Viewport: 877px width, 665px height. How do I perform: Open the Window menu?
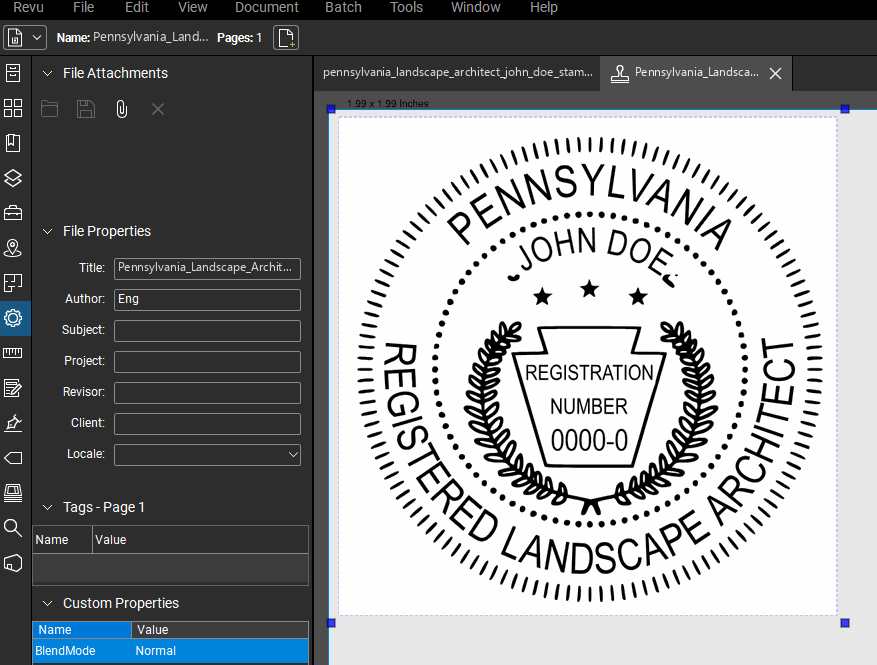pos(476,7)
